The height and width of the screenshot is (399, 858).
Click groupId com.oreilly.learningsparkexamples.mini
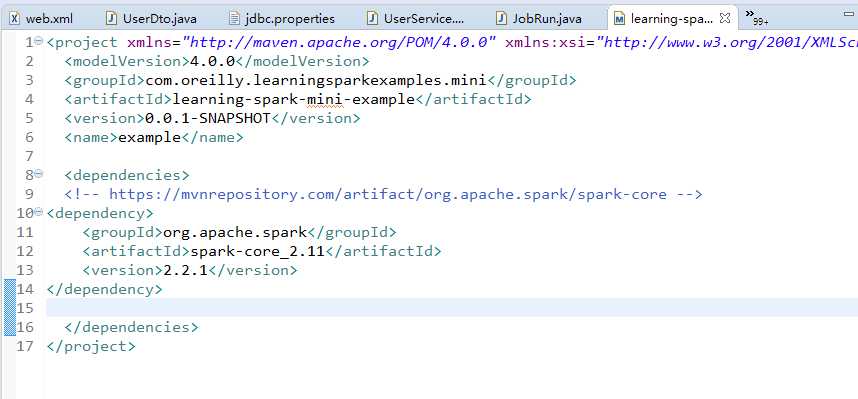coord(316,80)
